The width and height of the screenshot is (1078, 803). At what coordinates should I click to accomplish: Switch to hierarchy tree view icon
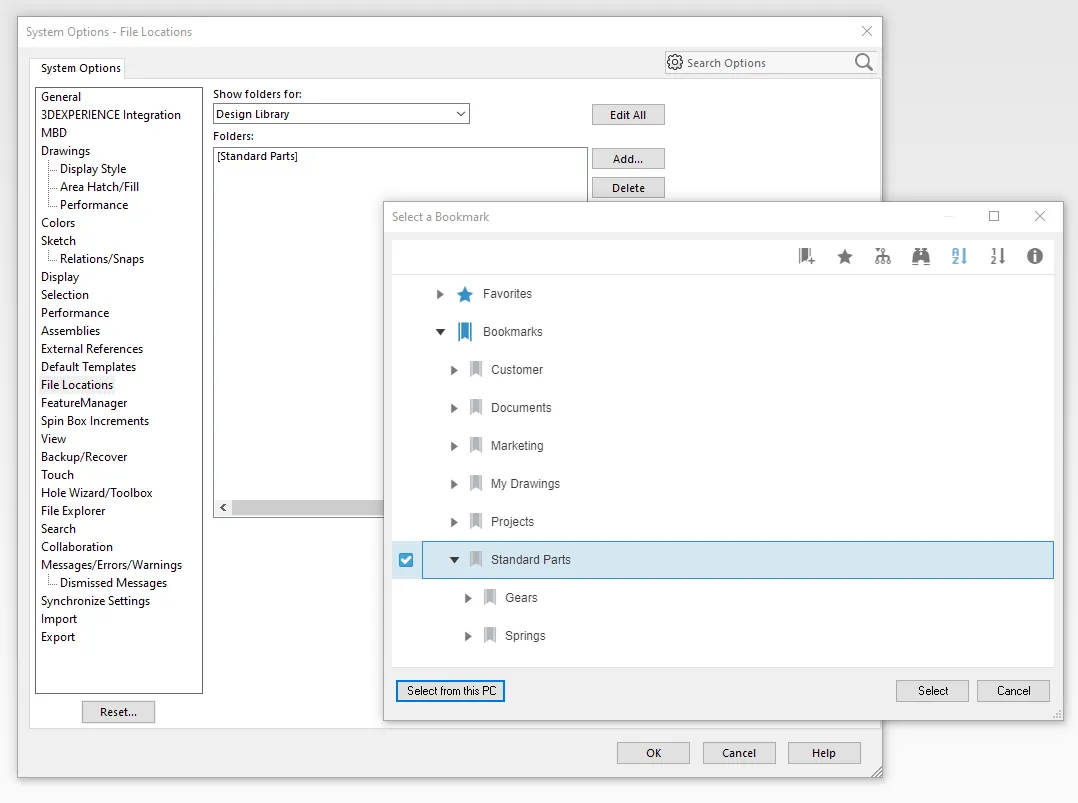(x=883, y=256)
